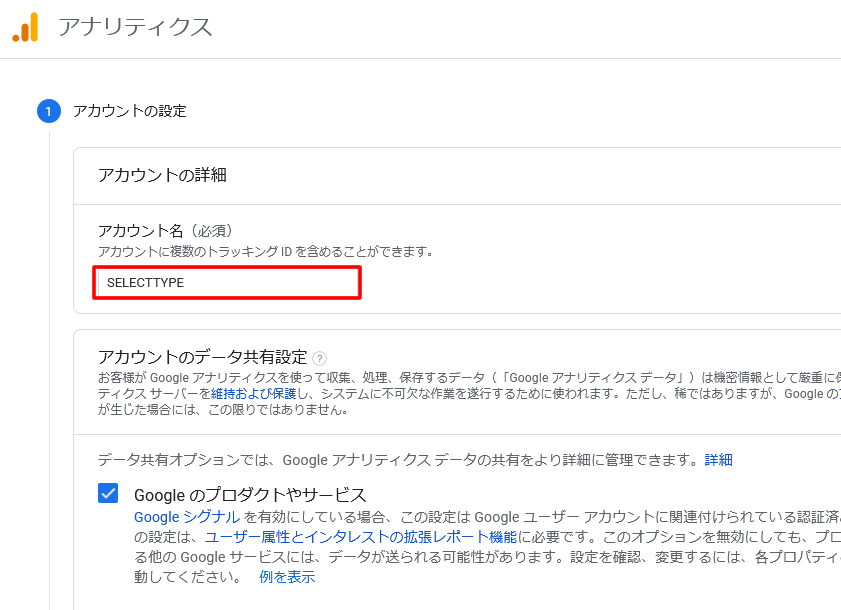Open ユーザー属性とインタレストの拡張レポート機能 link
The height and width of the screenshot is (610, 841).
[361, 537]
